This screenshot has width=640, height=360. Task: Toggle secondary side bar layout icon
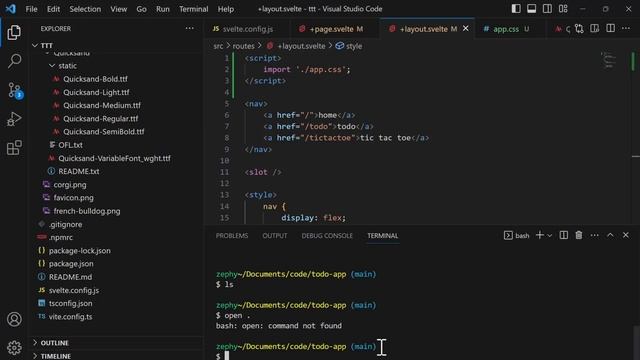pos(547,9)
